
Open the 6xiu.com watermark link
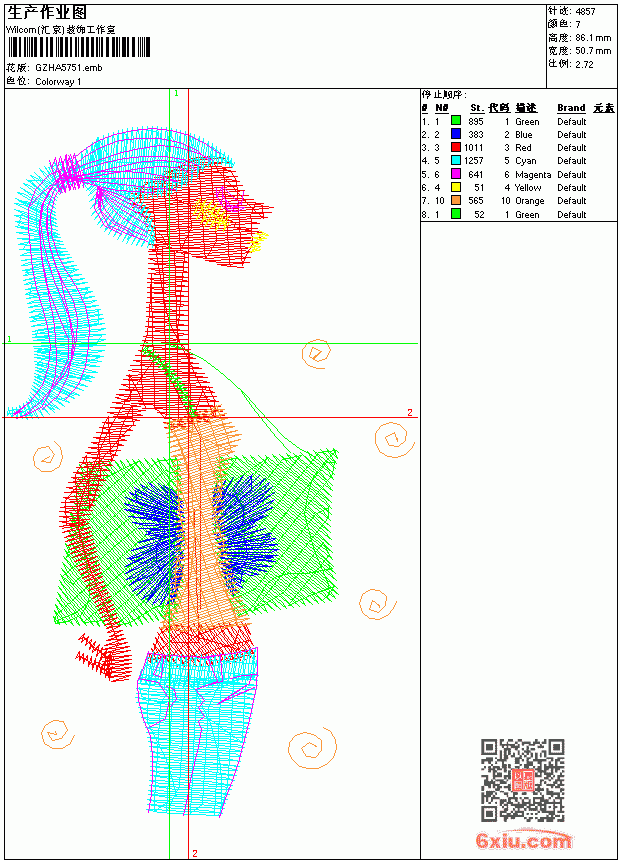point(523,840)
